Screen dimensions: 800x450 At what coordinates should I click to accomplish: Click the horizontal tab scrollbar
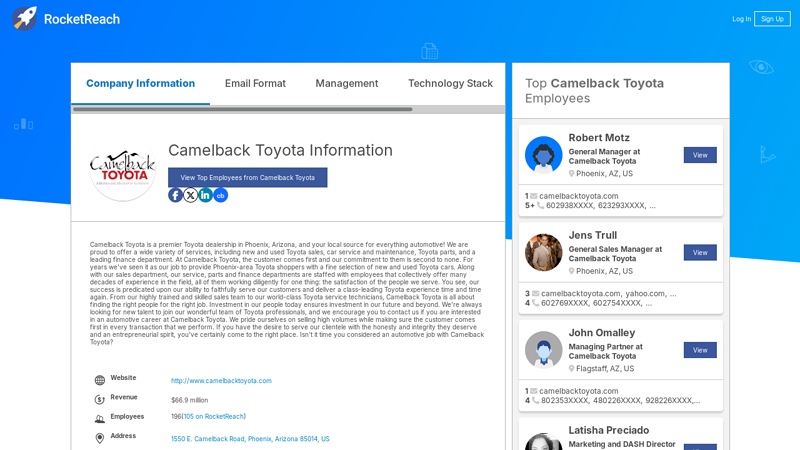point(242,109)
